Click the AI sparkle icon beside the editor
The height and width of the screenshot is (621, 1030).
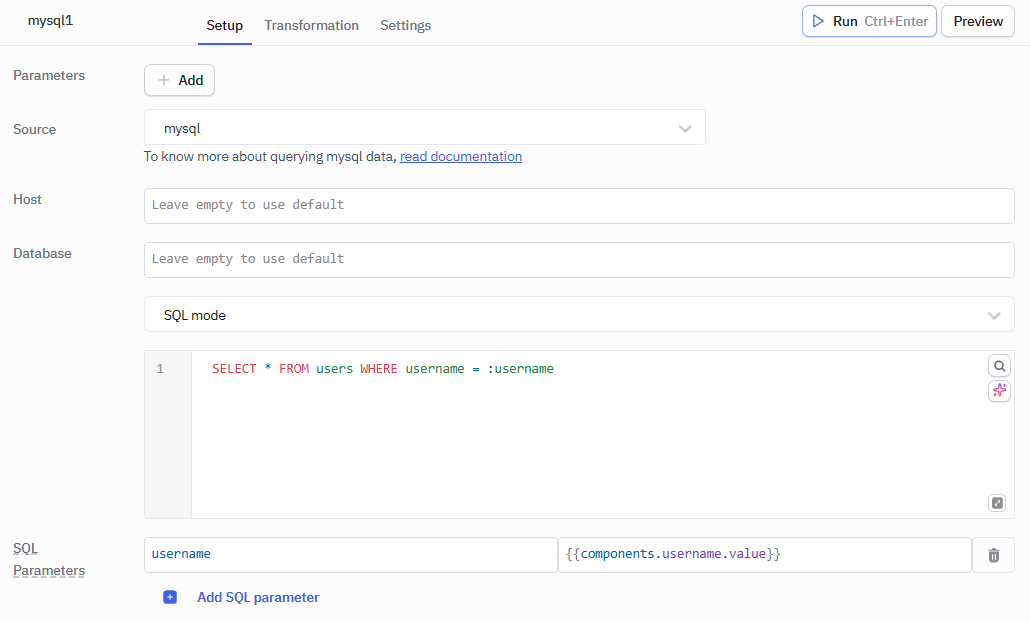(x=999, y=391)
